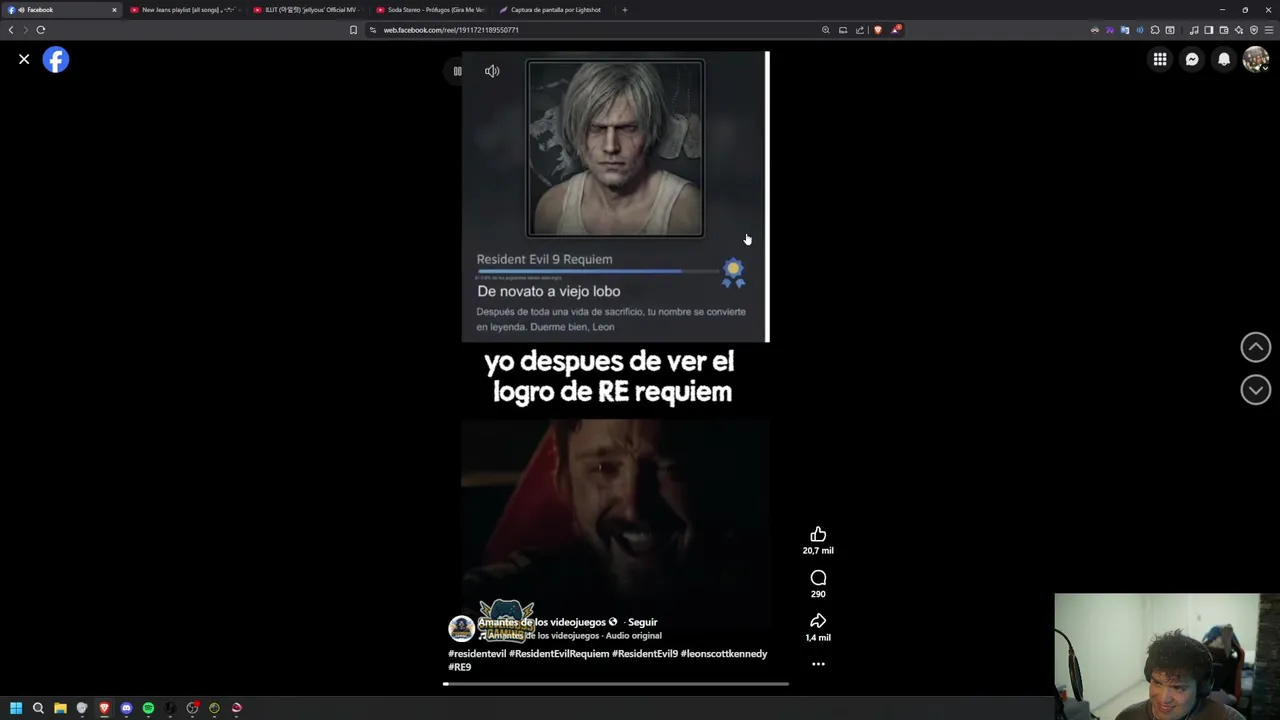1280x720 pixels.
Task: Go to the previous reel chevron up
Action: (x=1256, y=347)
